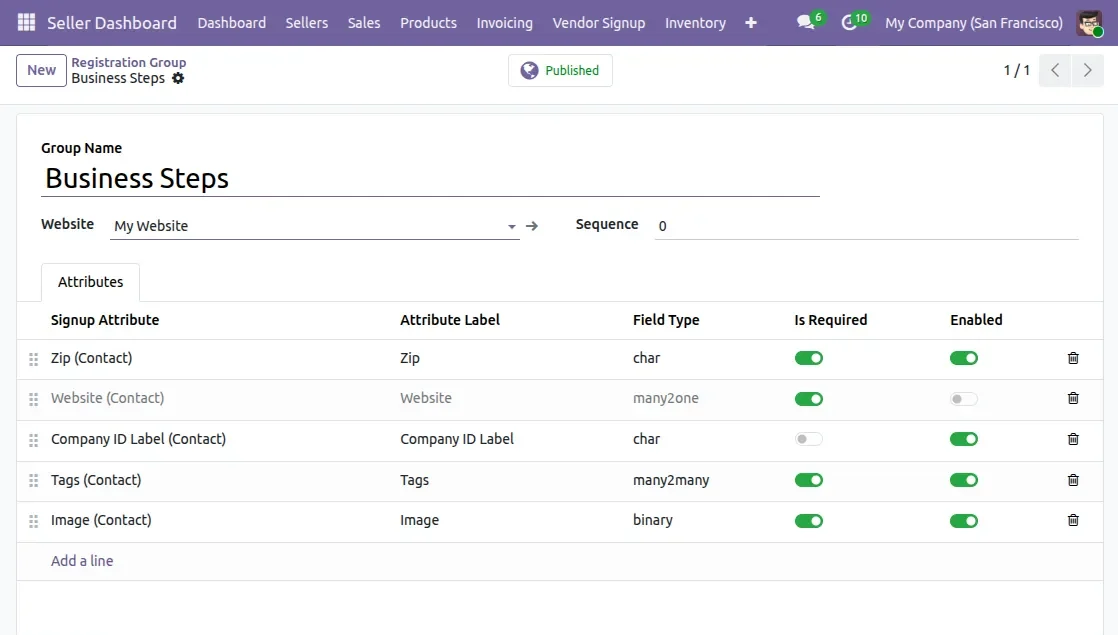Grab the Zip row drag handle
This screenshot has height=635, width=1118.
click(34, 359)
